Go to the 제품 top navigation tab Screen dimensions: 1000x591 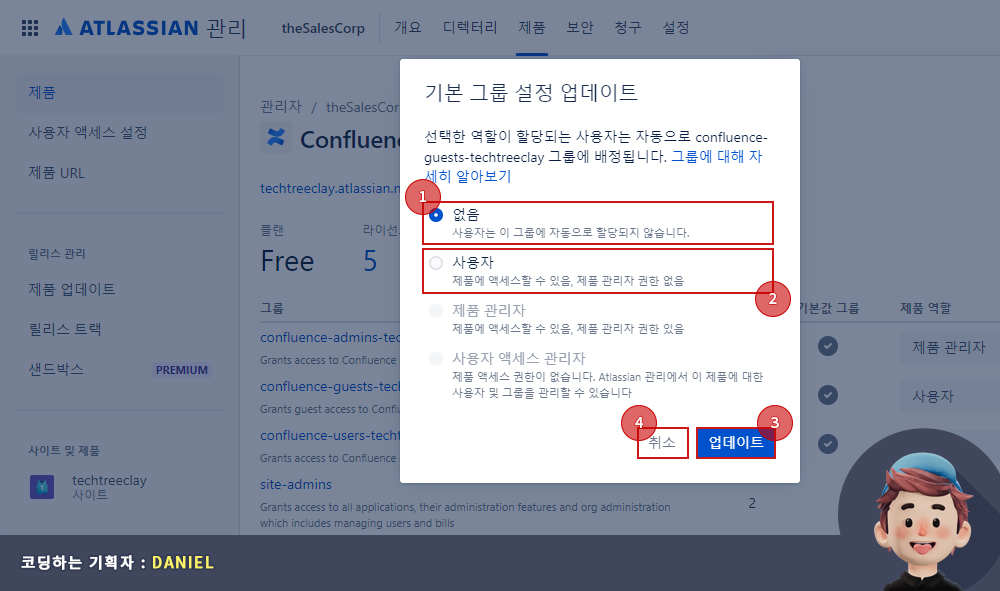[532, 27]
